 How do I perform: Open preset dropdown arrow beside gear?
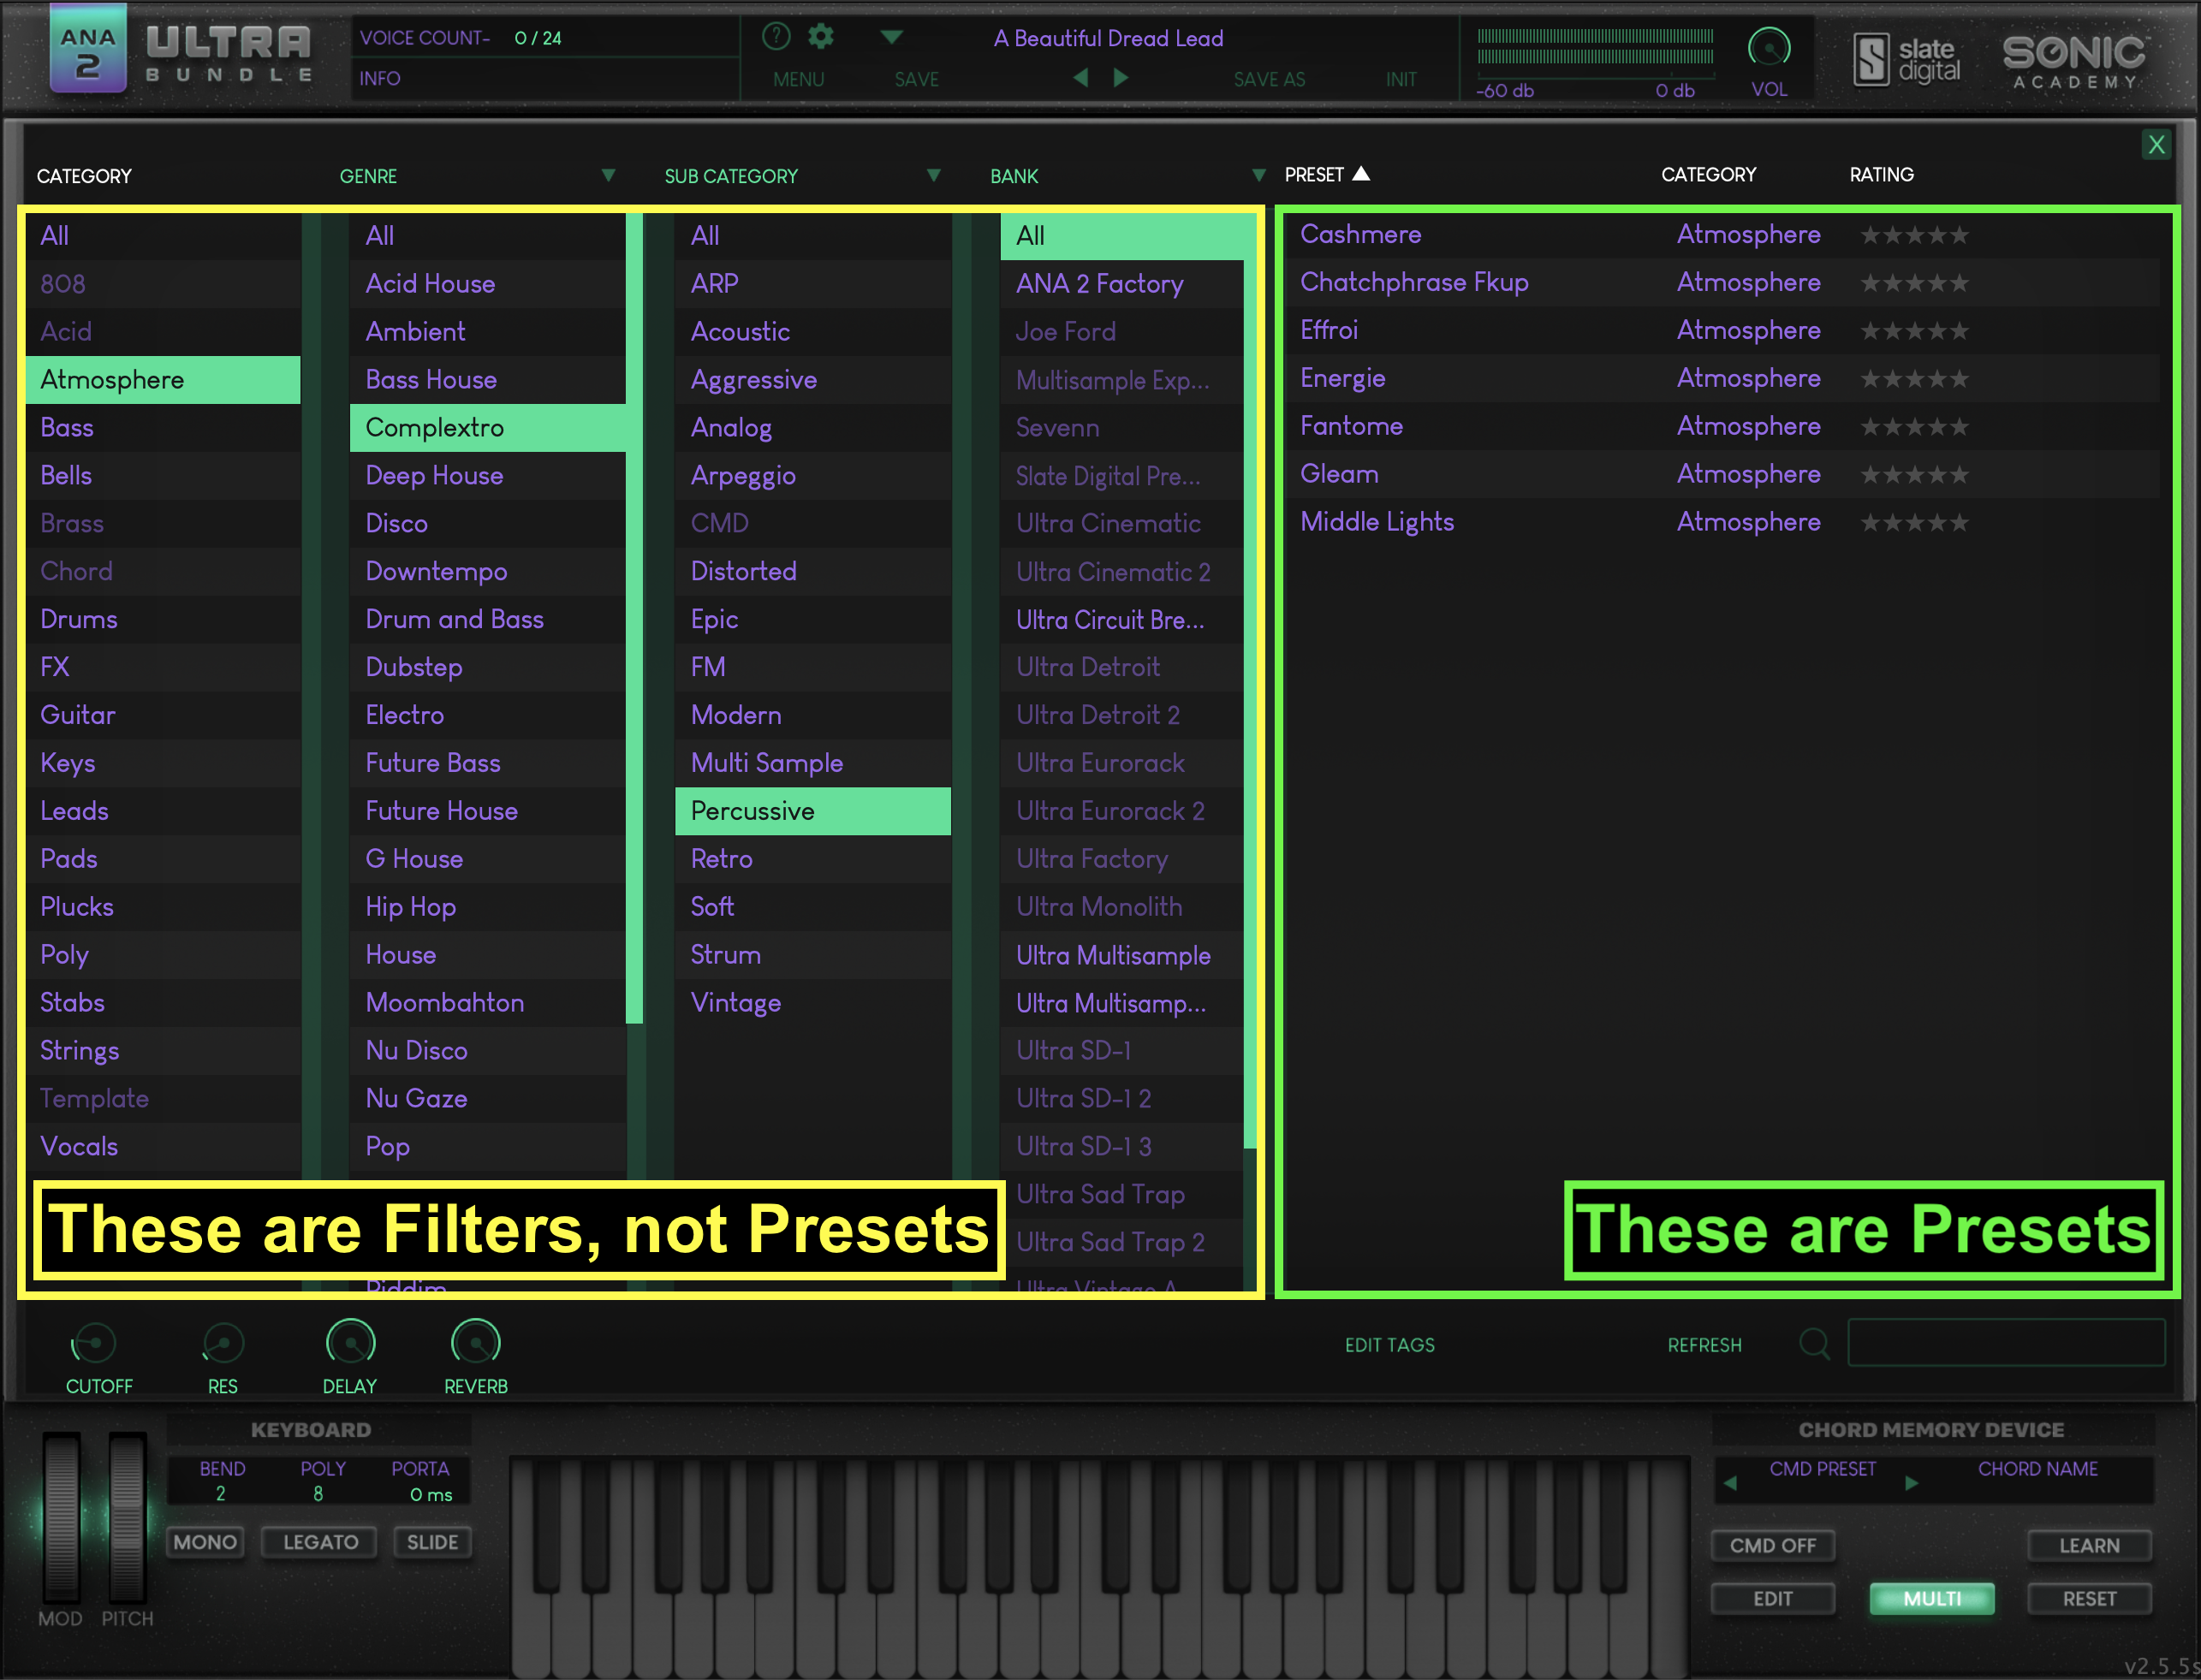coord(891,37)
